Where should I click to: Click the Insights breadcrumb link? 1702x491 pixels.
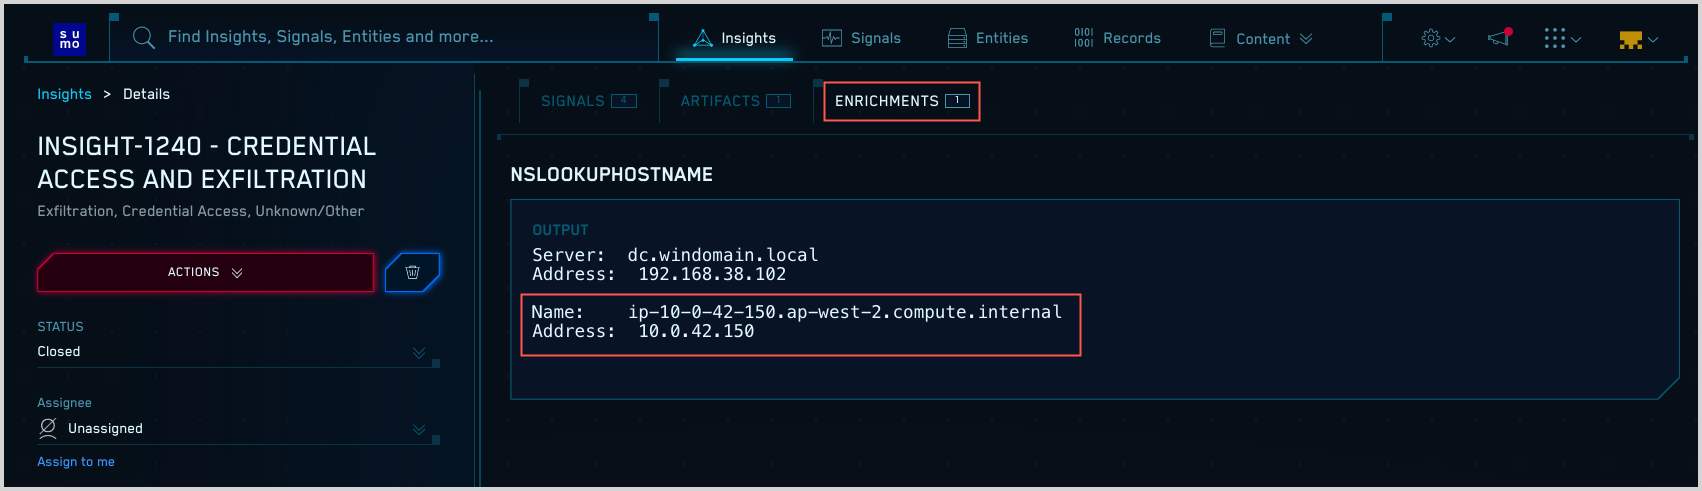coord(64,94)
